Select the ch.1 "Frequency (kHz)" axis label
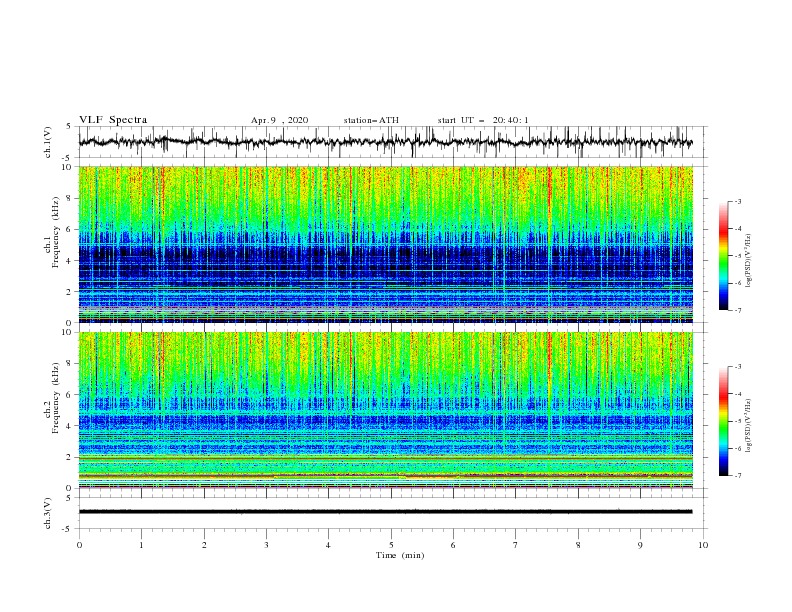This screenshot has width=792, height=612. 56,230
